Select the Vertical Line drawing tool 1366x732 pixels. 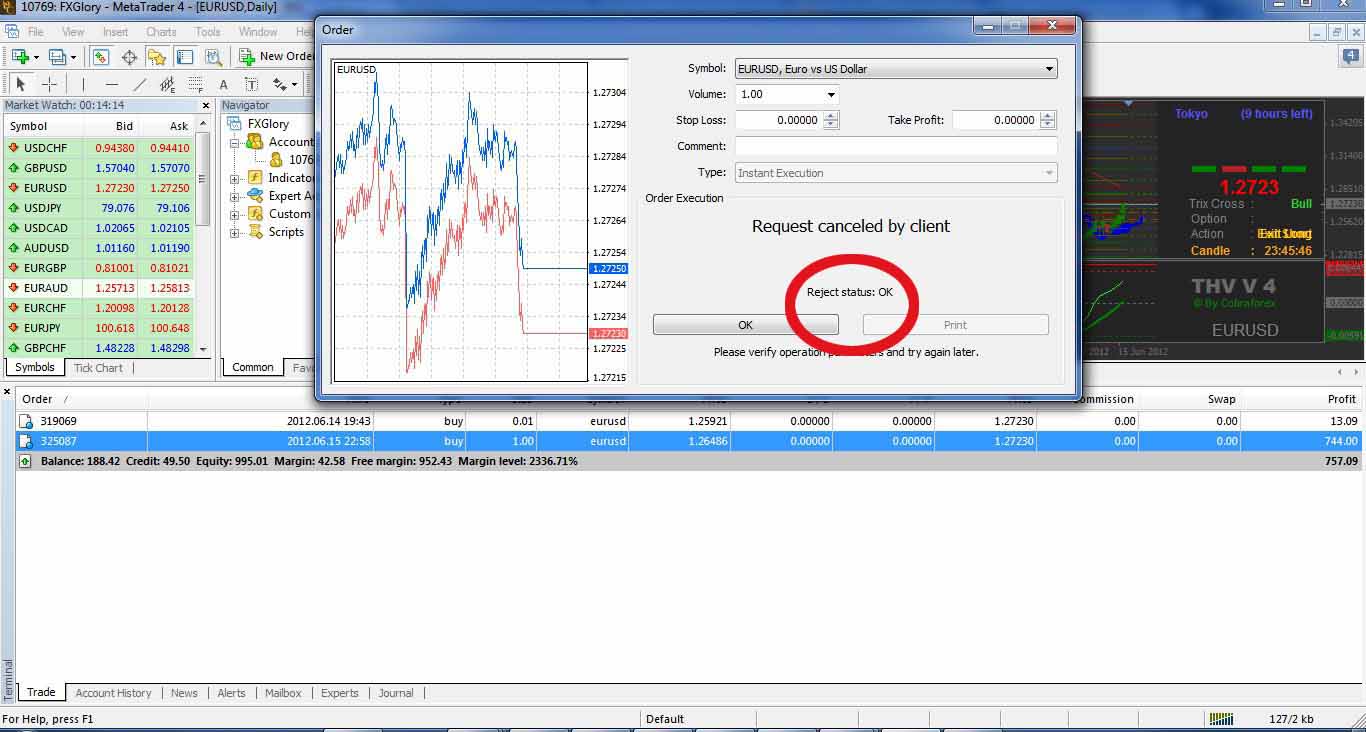pos(84,84)
